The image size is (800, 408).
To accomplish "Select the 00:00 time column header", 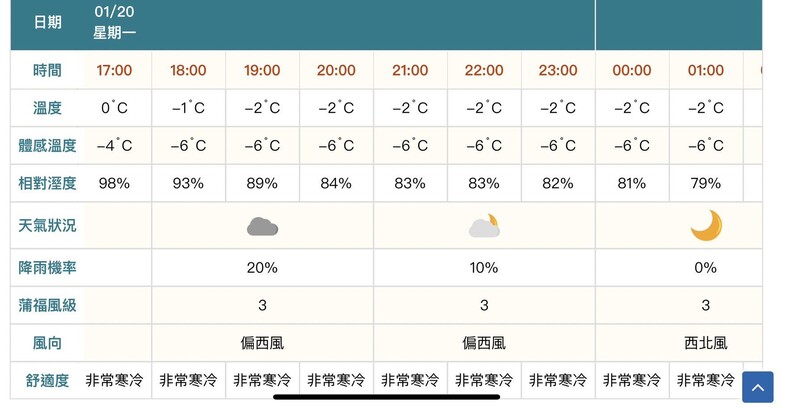I will [632, 70].
